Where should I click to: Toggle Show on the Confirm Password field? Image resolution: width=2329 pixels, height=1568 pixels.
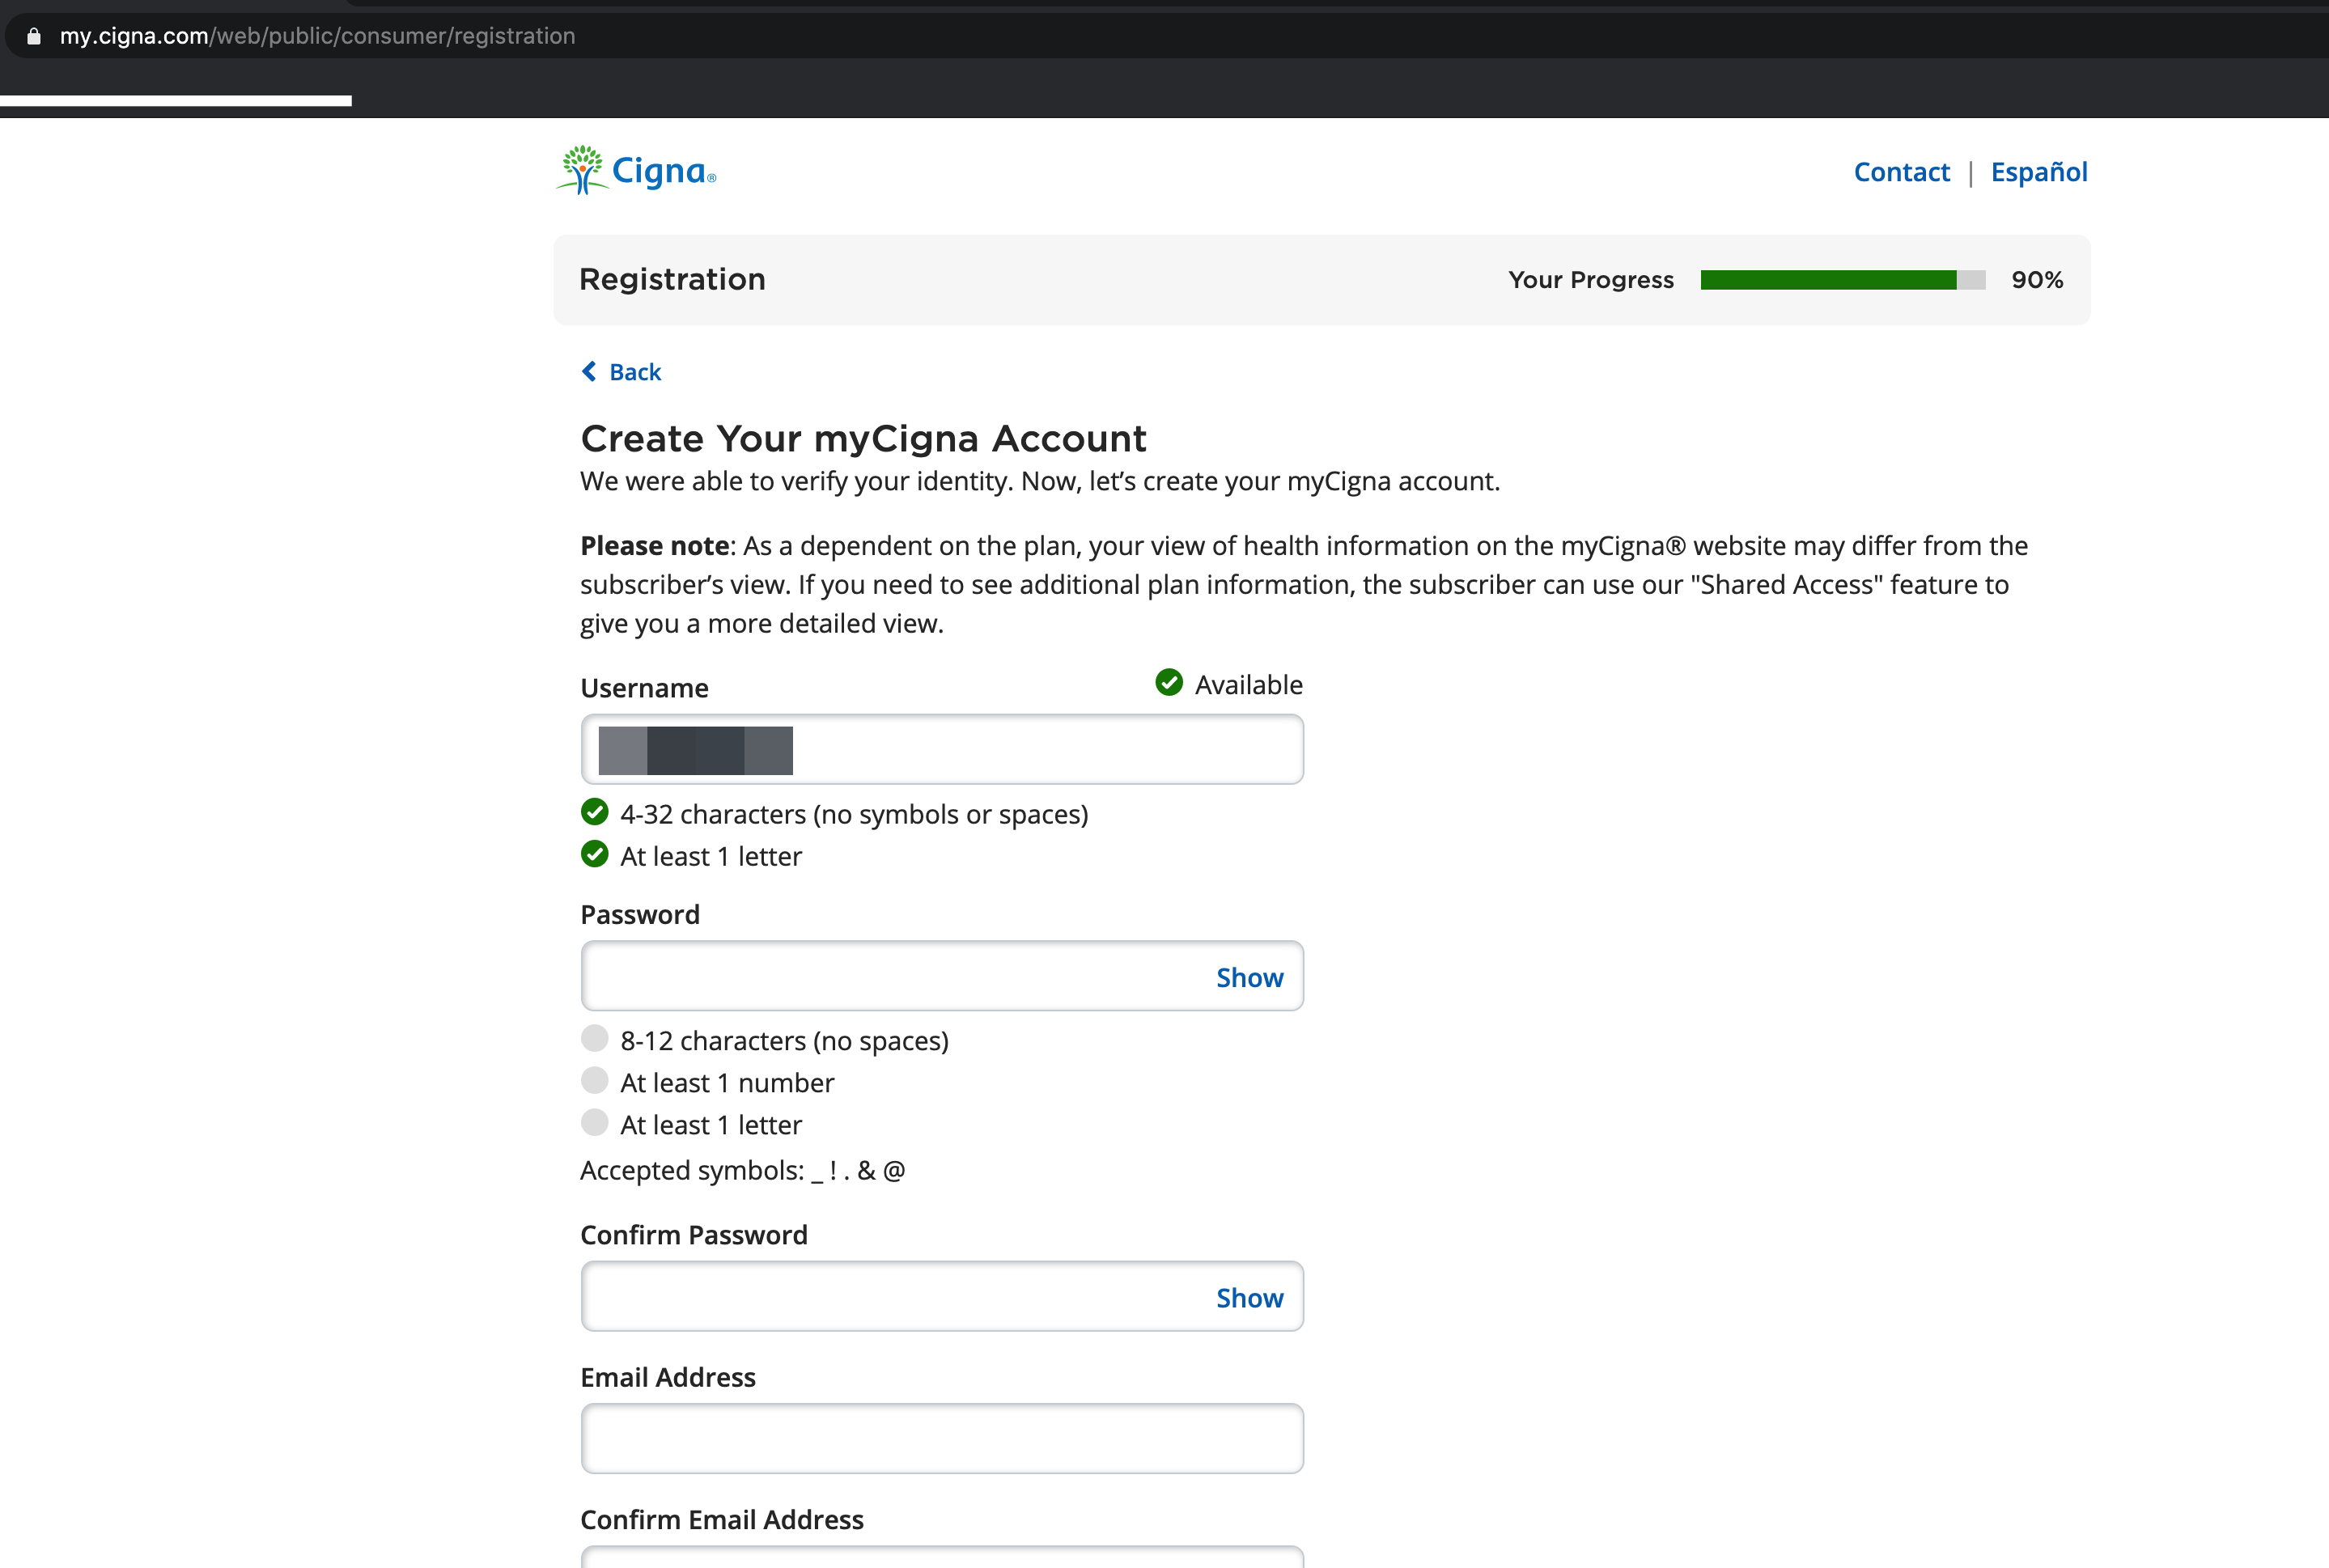[x=1249, y=1297]
